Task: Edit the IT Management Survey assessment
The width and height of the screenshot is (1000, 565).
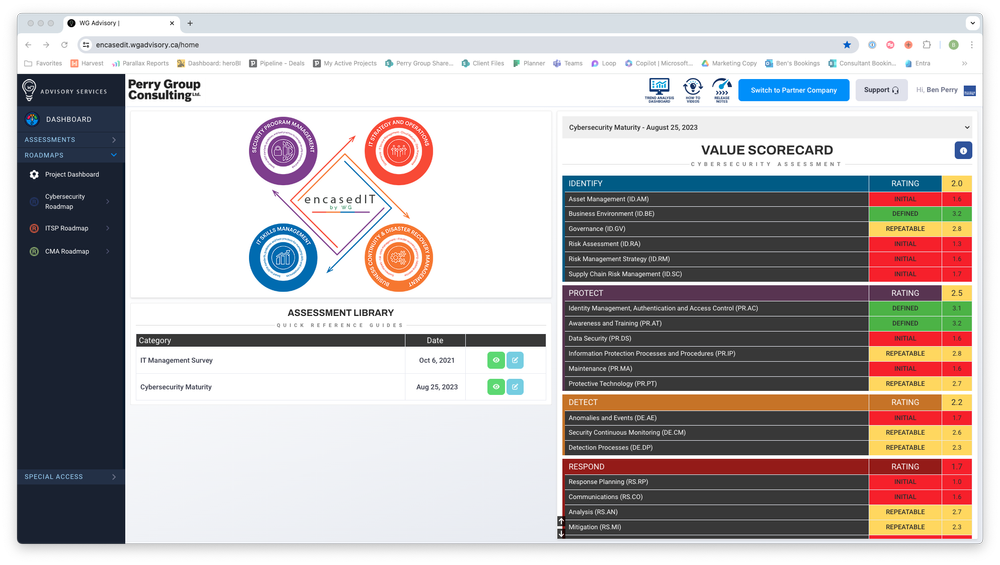Action: tap(515, 360)
